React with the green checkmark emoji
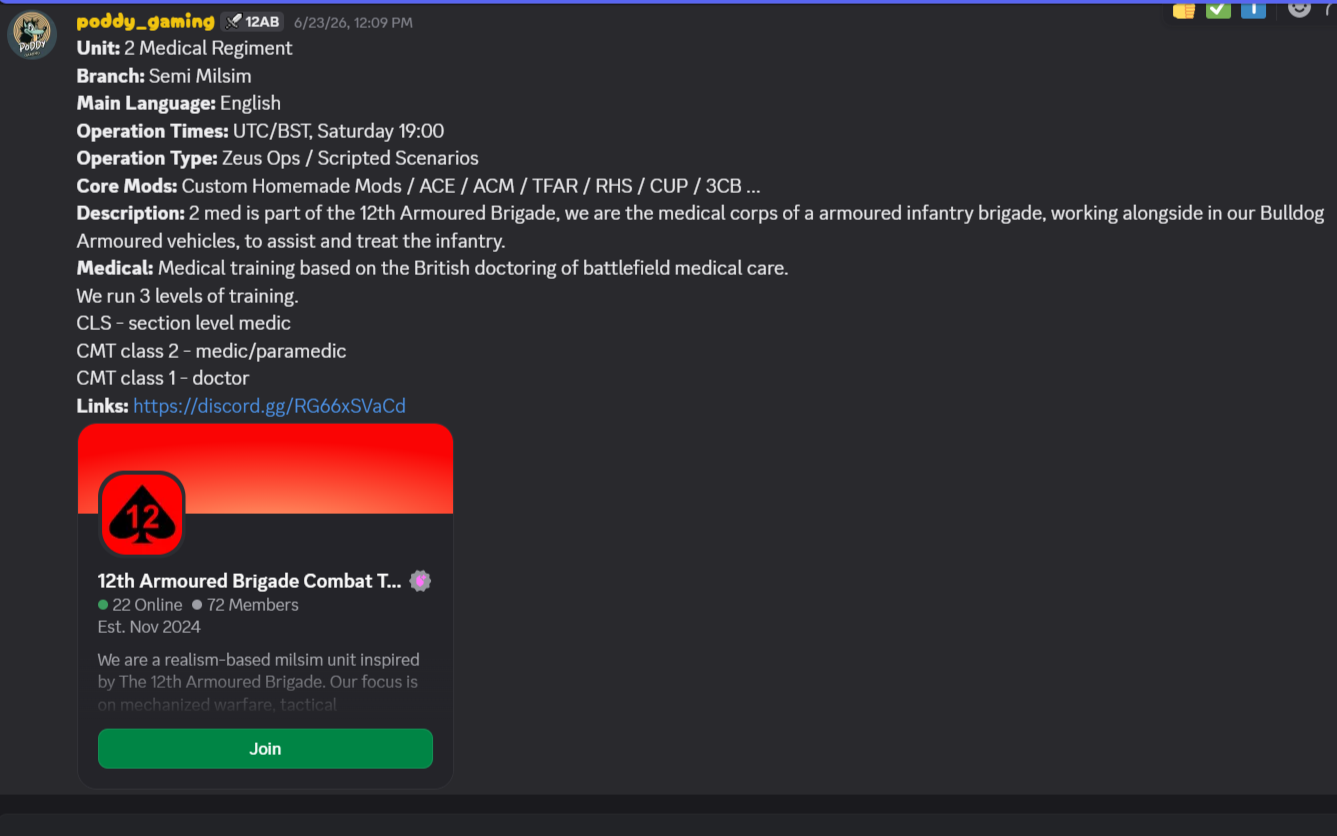 click(1218, 10)
